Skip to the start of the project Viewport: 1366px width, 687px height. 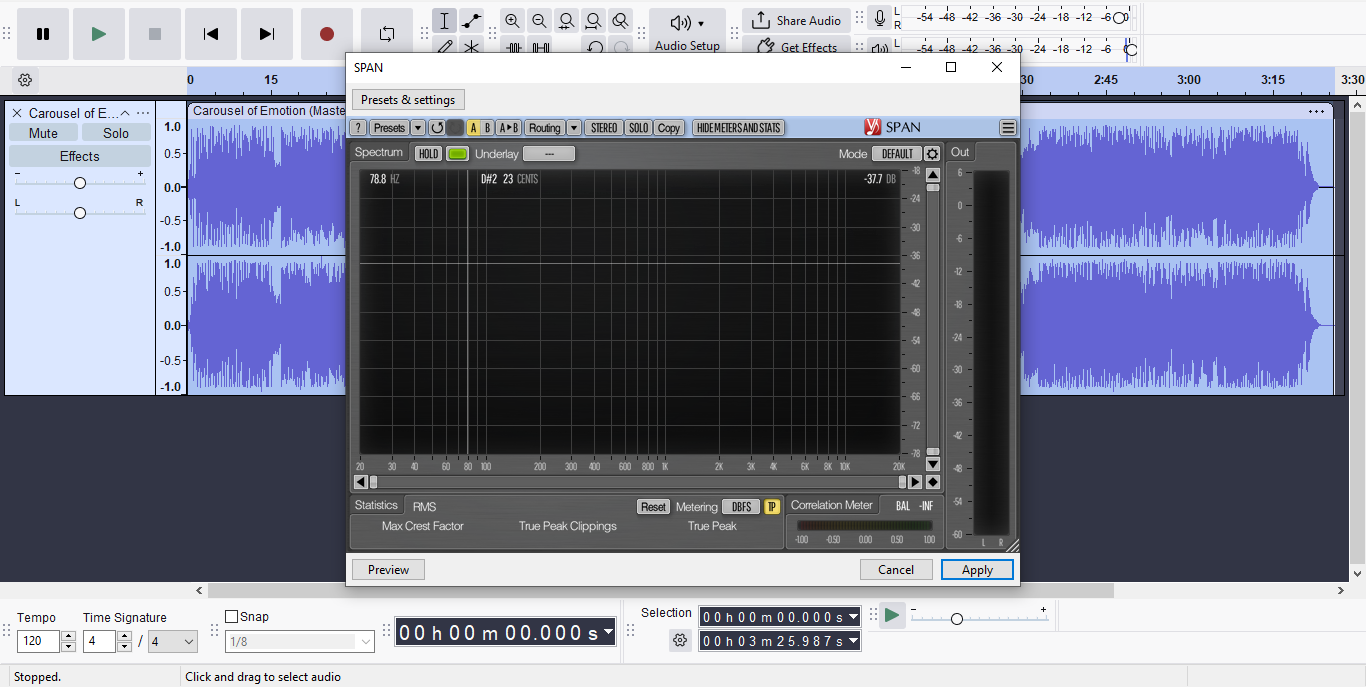tap(211, 34)
